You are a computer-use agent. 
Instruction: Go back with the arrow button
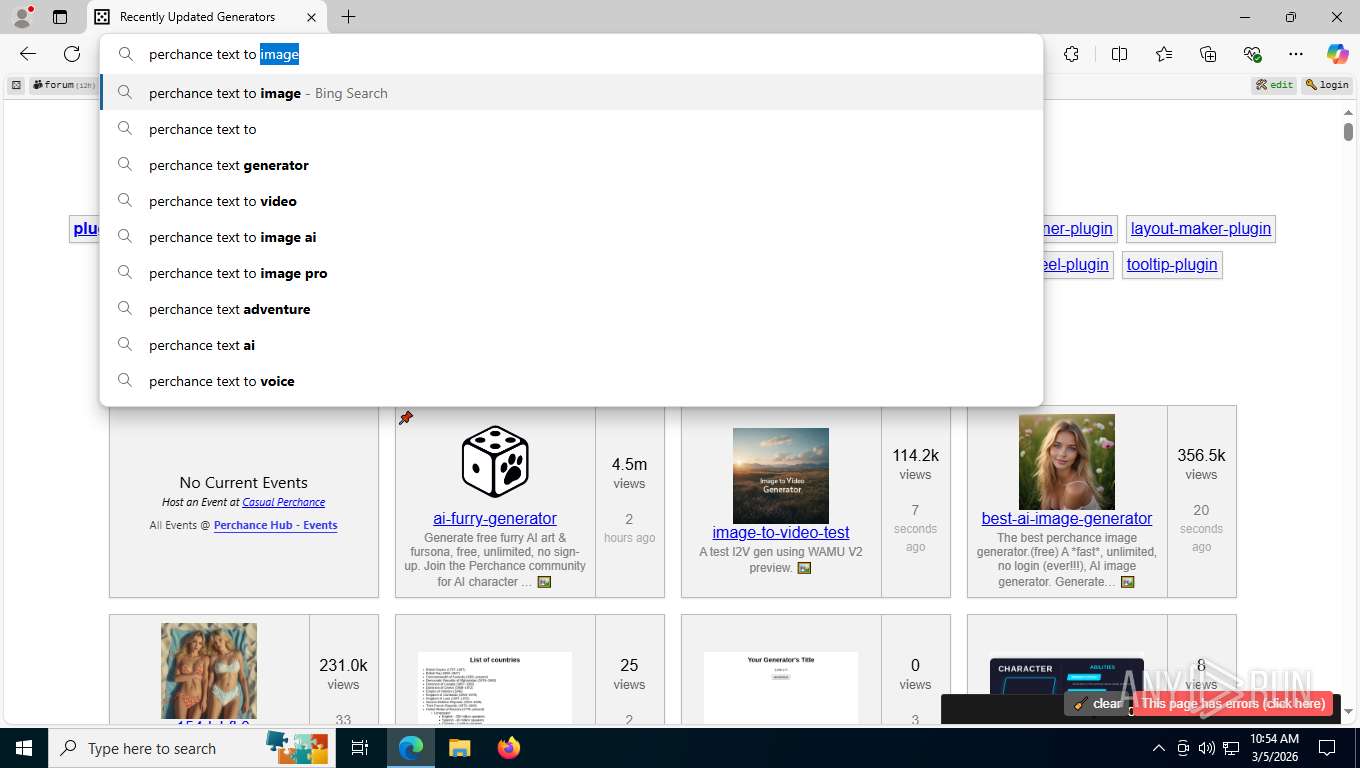(28, 54)
